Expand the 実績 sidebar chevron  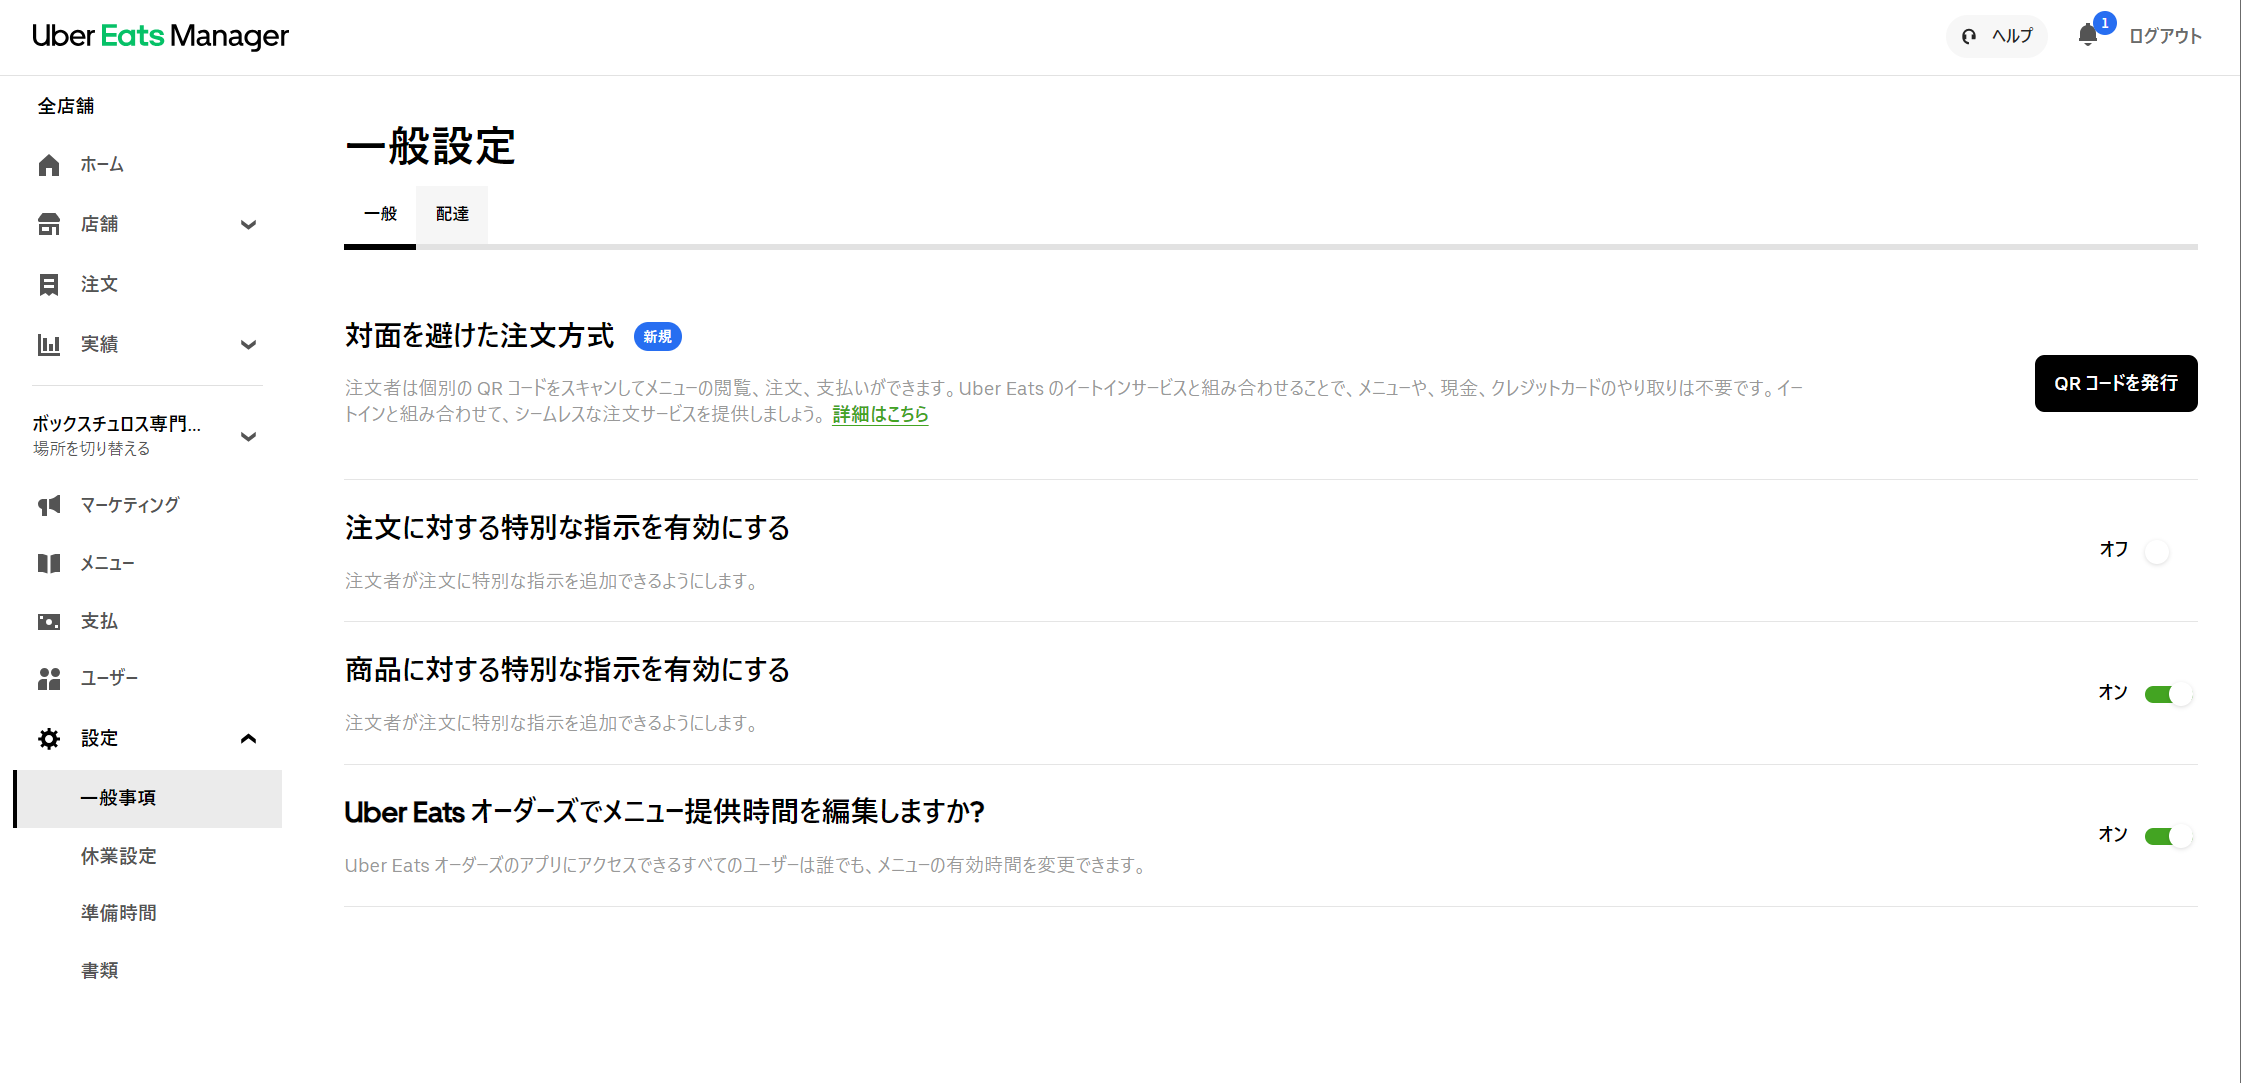tap(249, 345)
